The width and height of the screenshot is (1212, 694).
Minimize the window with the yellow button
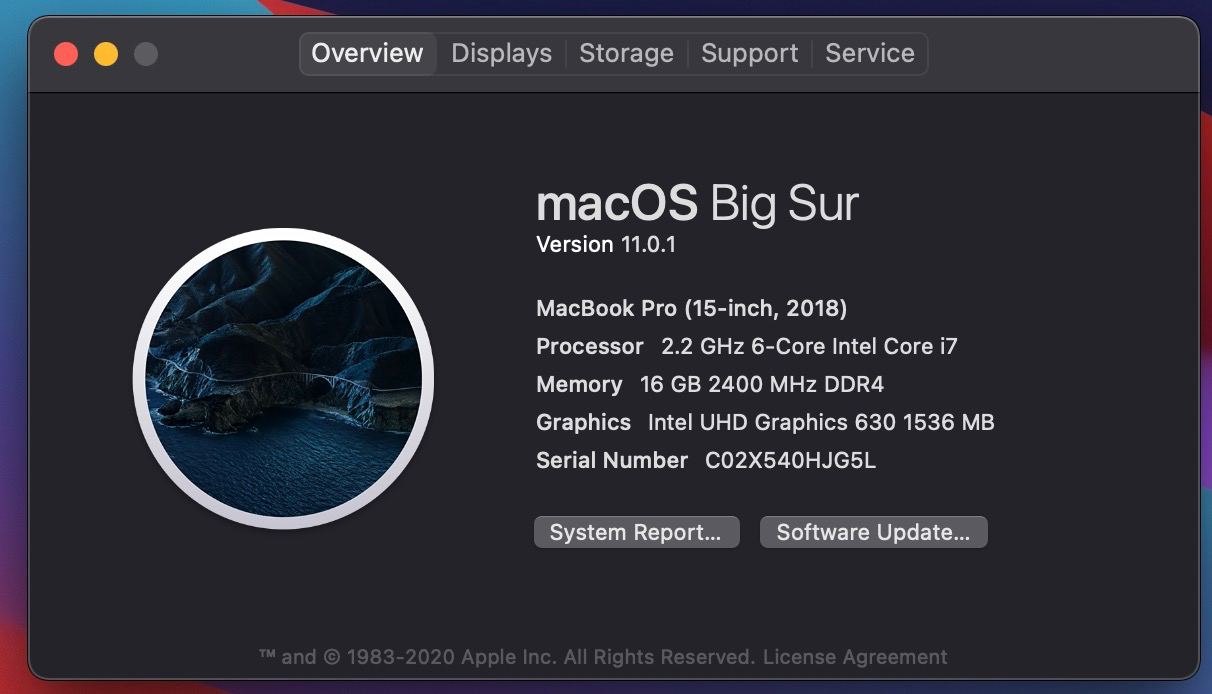click(106, 54)
